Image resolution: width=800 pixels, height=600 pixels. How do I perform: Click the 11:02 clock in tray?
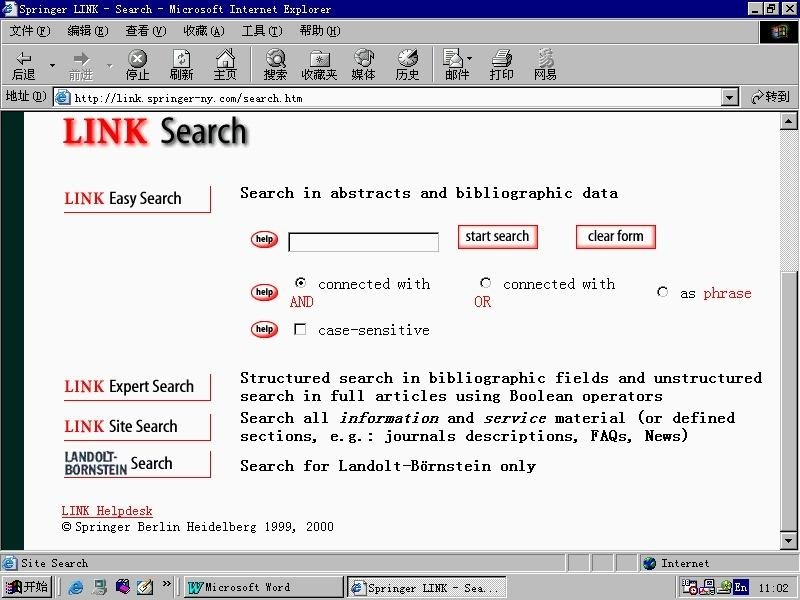pos(773,588)
